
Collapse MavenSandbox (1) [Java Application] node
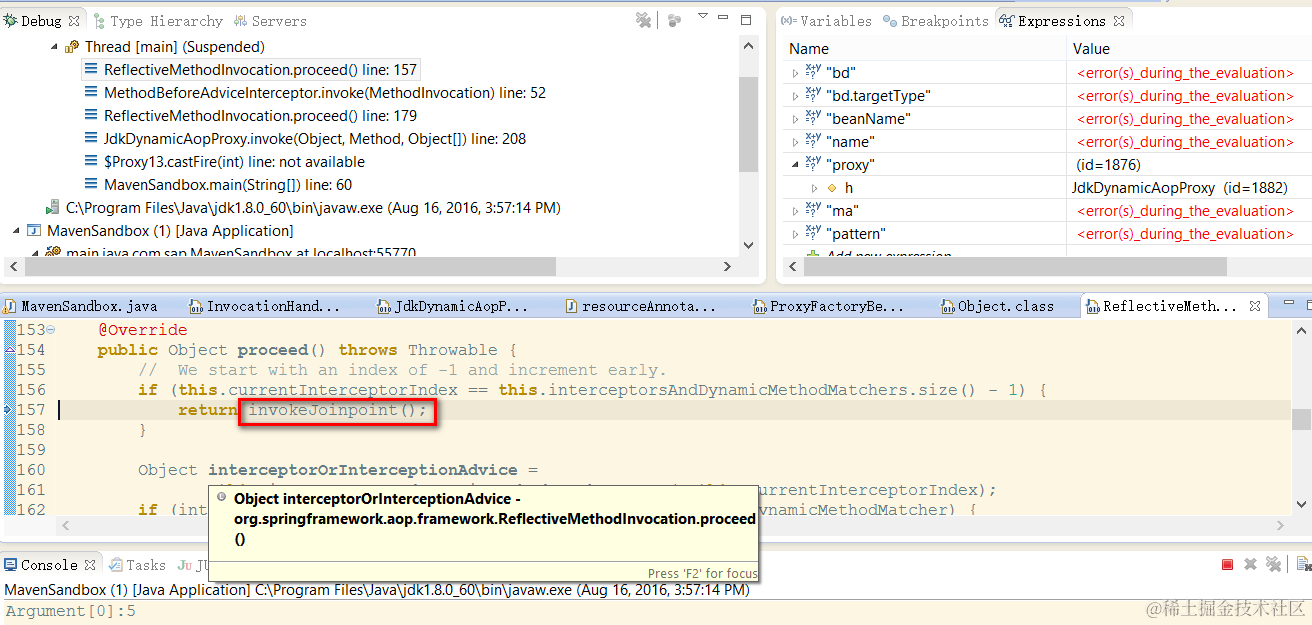17,231
